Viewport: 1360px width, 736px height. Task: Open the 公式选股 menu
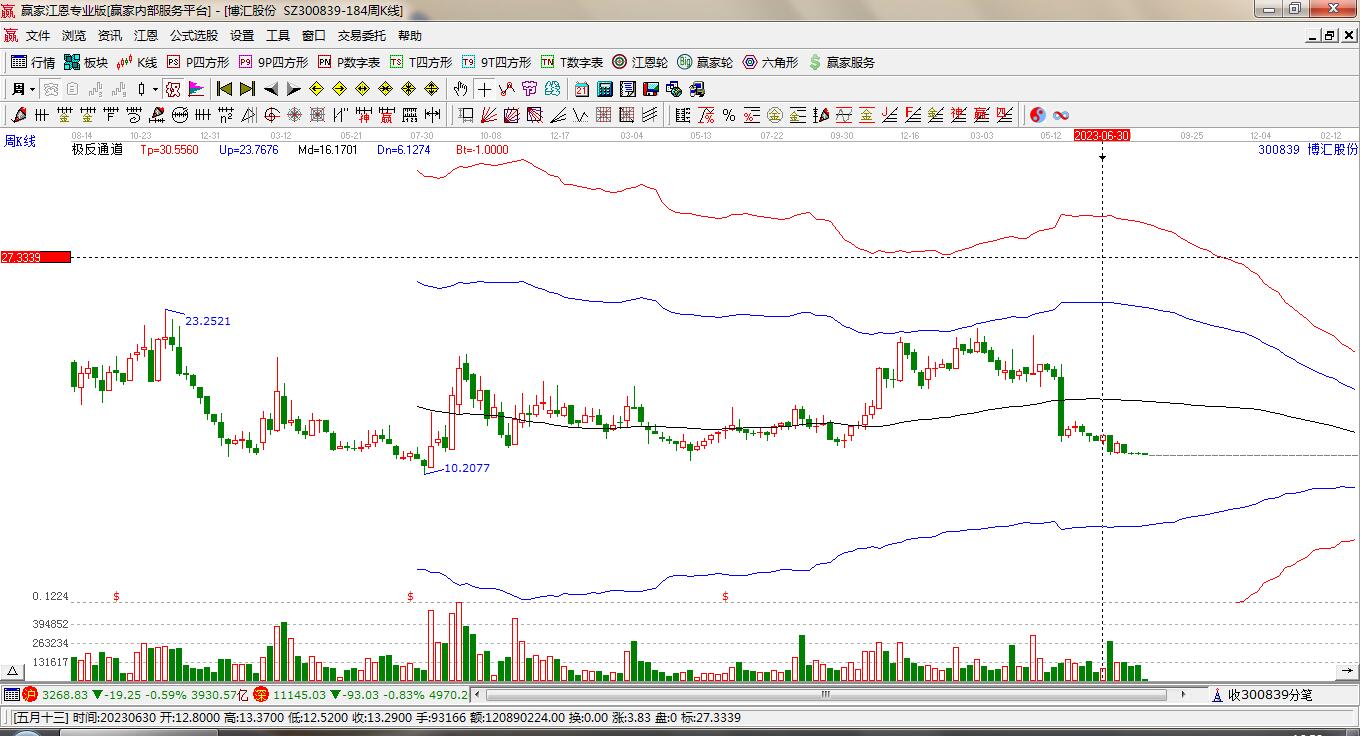(x=193, y=35)
